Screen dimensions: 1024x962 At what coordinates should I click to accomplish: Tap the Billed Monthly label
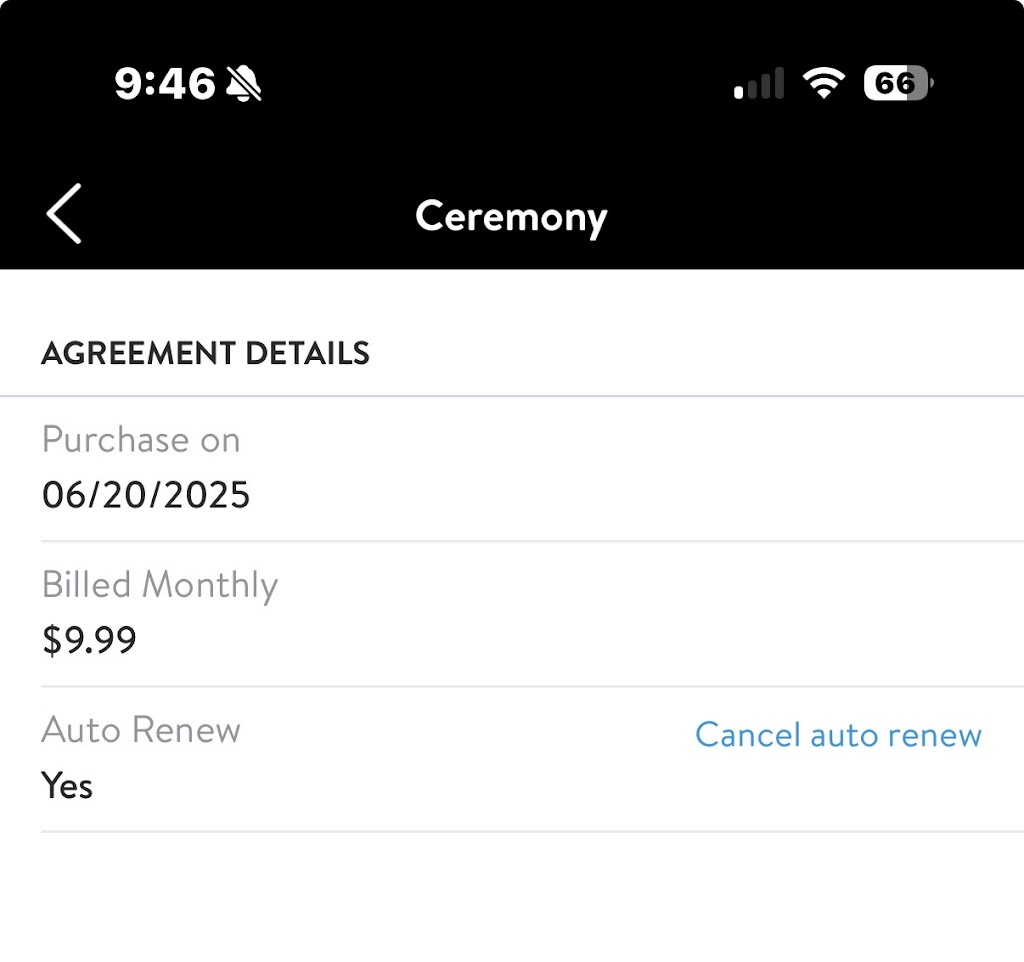point(159,585)
